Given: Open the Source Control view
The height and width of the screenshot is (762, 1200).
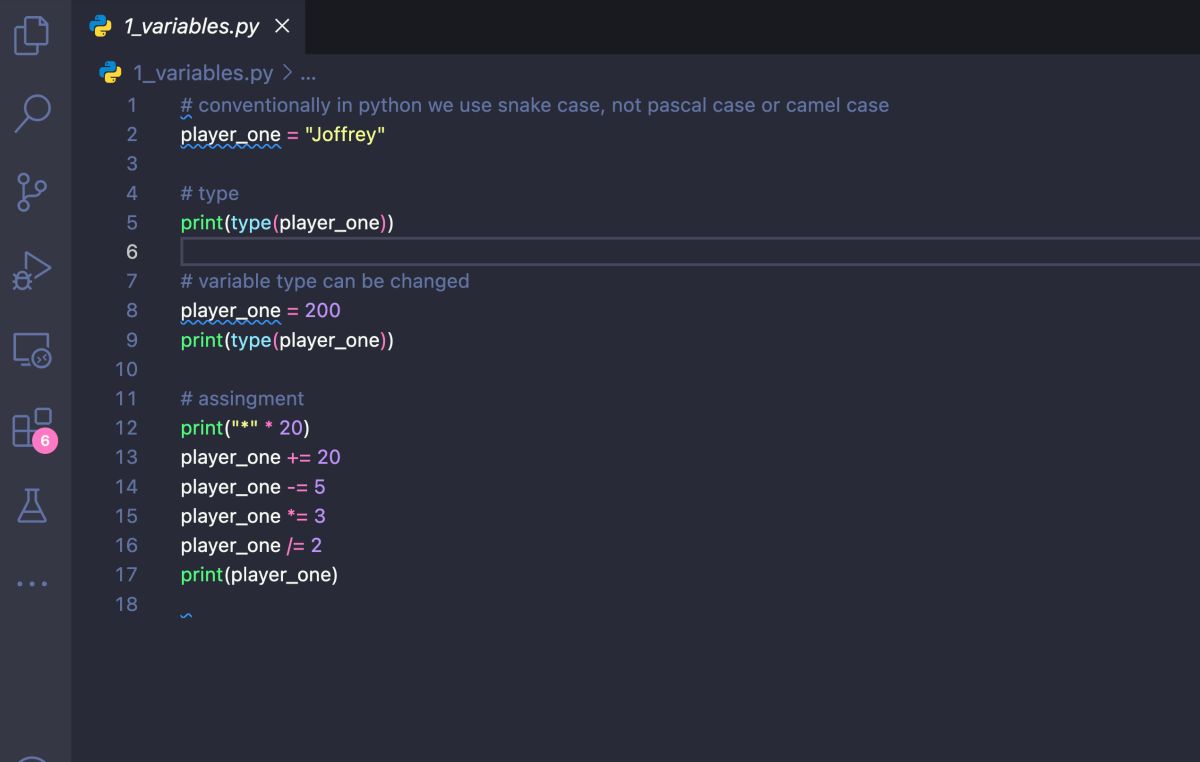Looking at the screenshot, I should coord(32,191).
